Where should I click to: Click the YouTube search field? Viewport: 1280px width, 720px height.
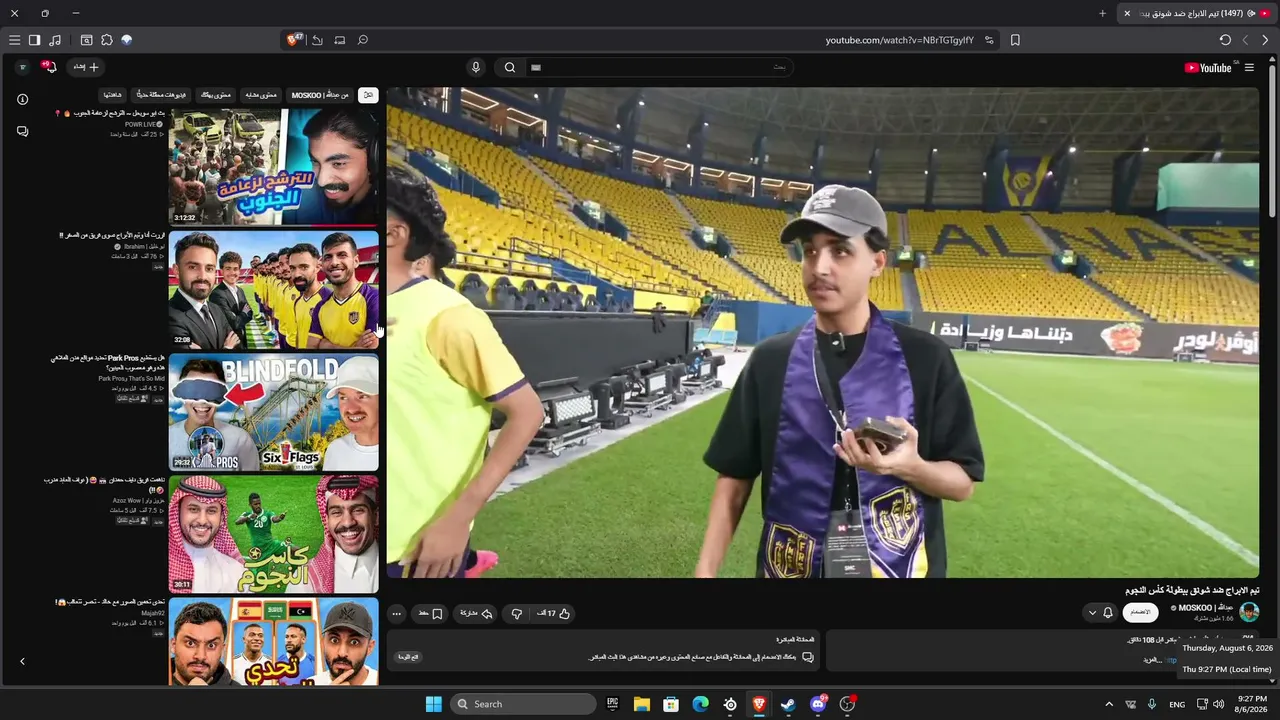[658, 67]
